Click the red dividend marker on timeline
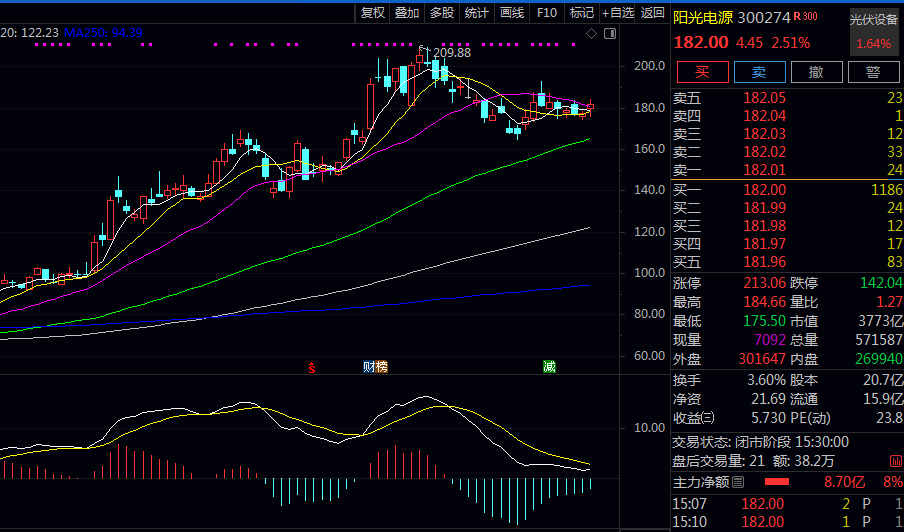 click(312, 368)
